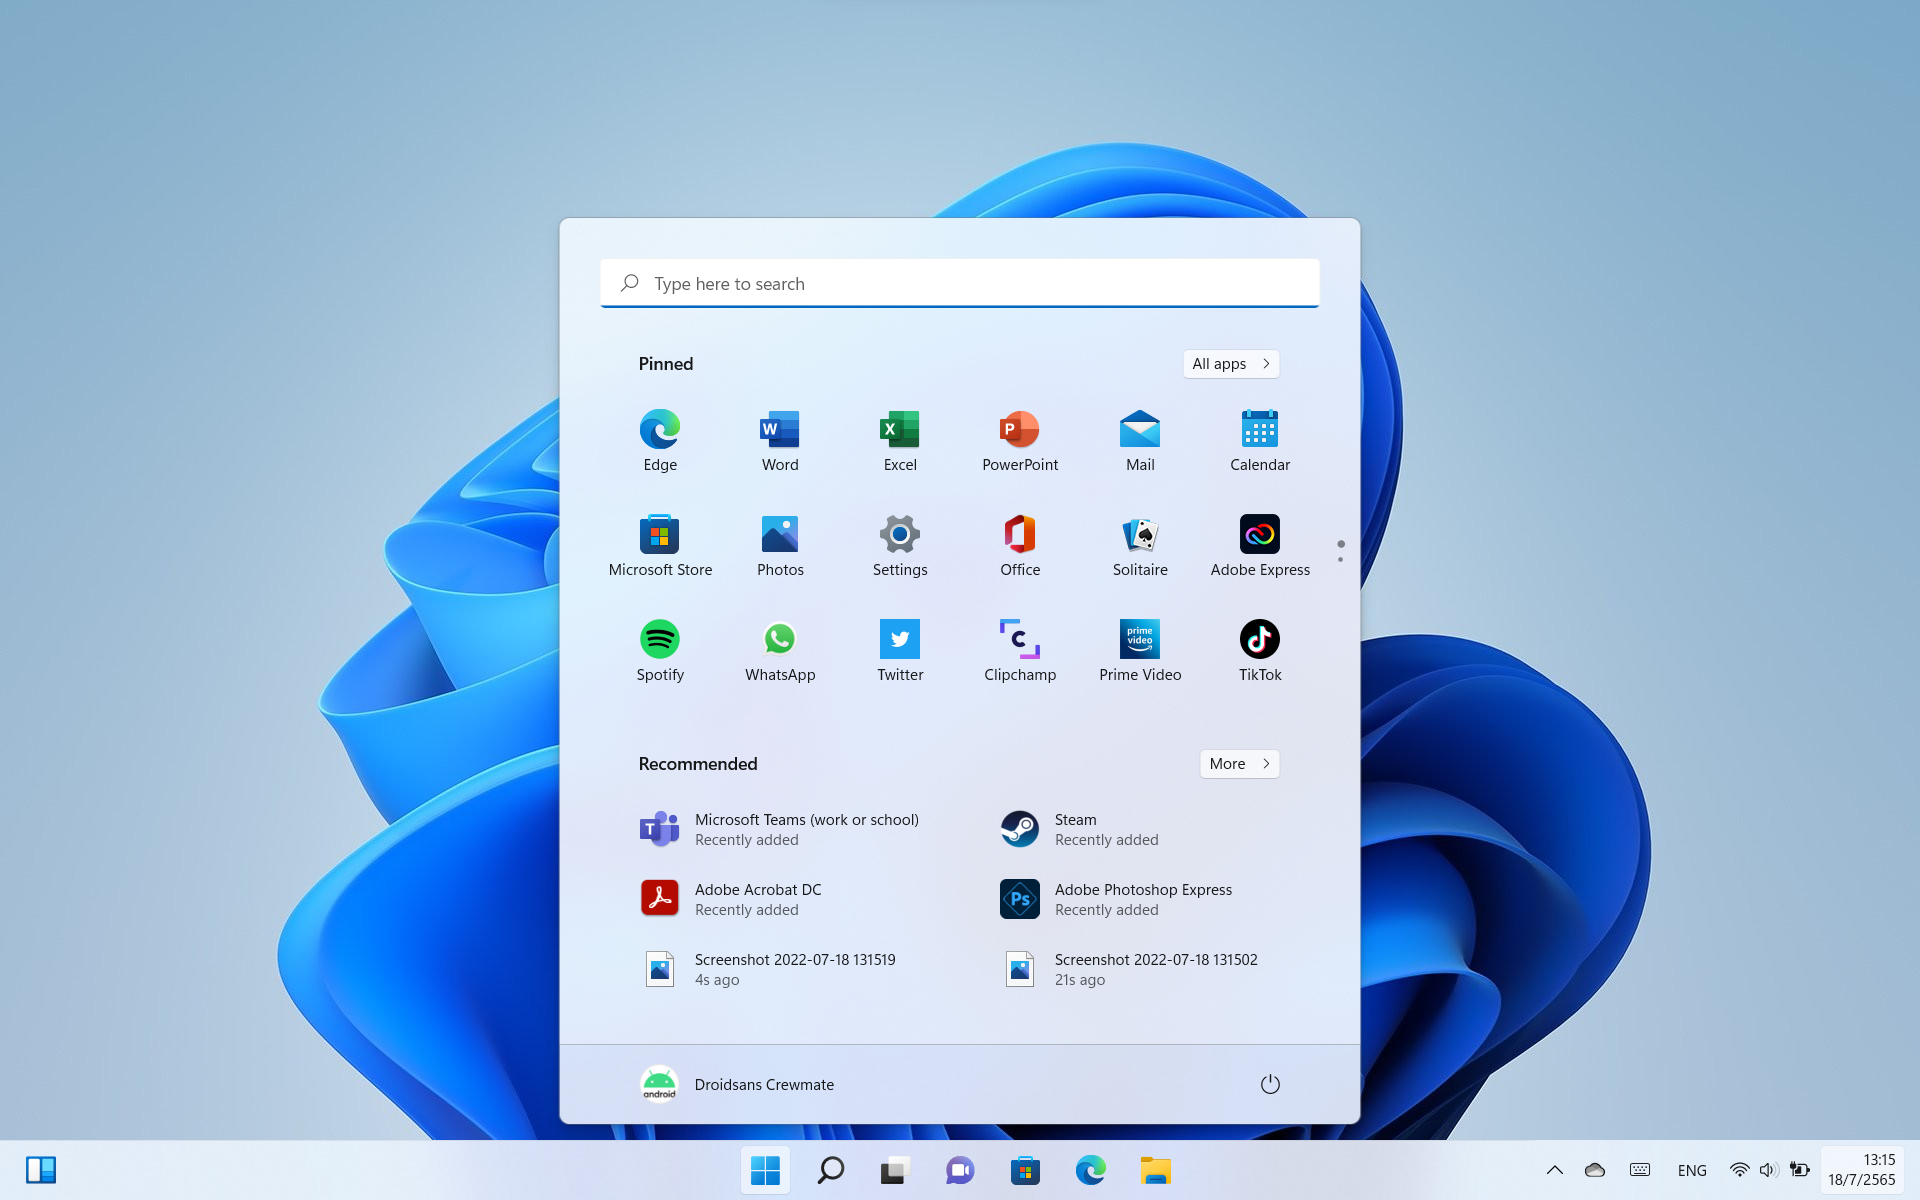Image resolution: width=1920 pixels, height=1200 pixels.
Task: Open Excel
Action: 900,440
